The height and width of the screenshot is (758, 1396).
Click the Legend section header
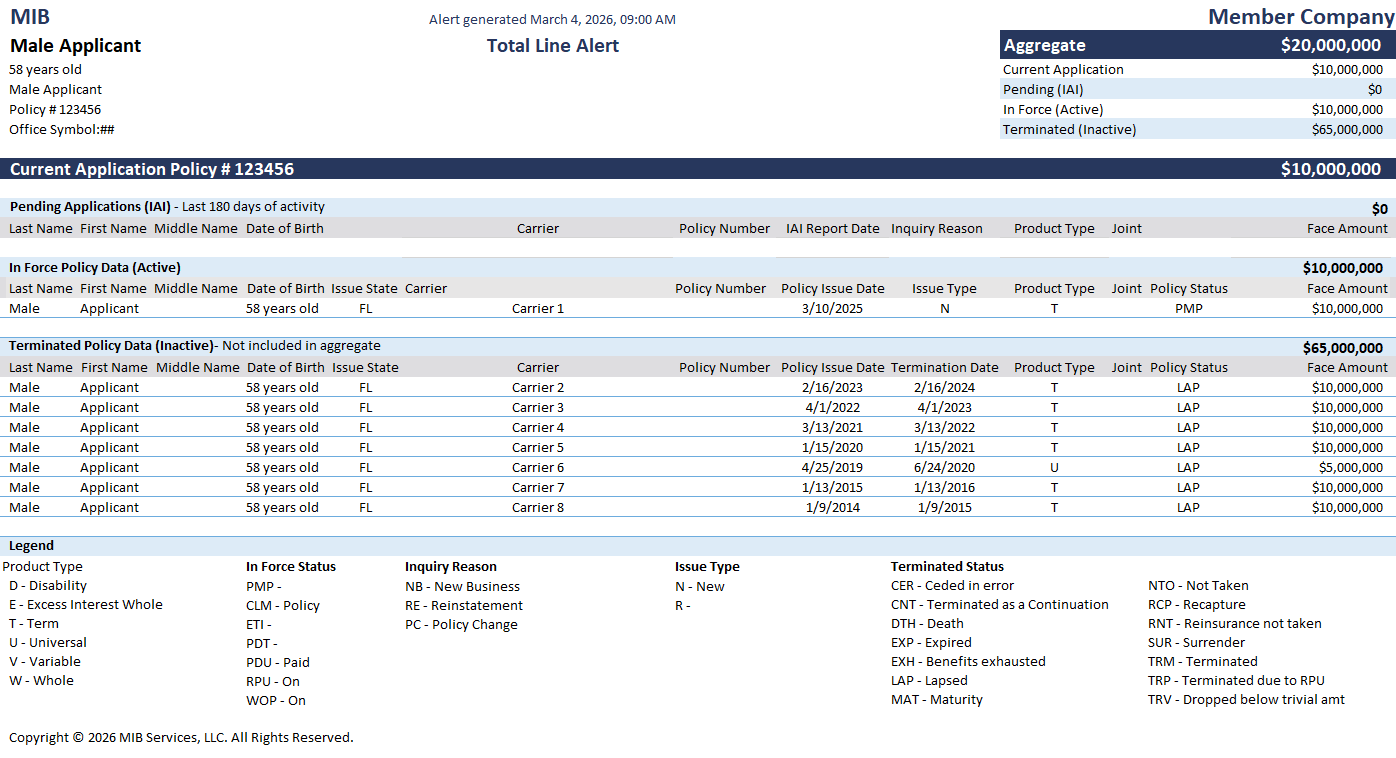[x=698, y=546]
